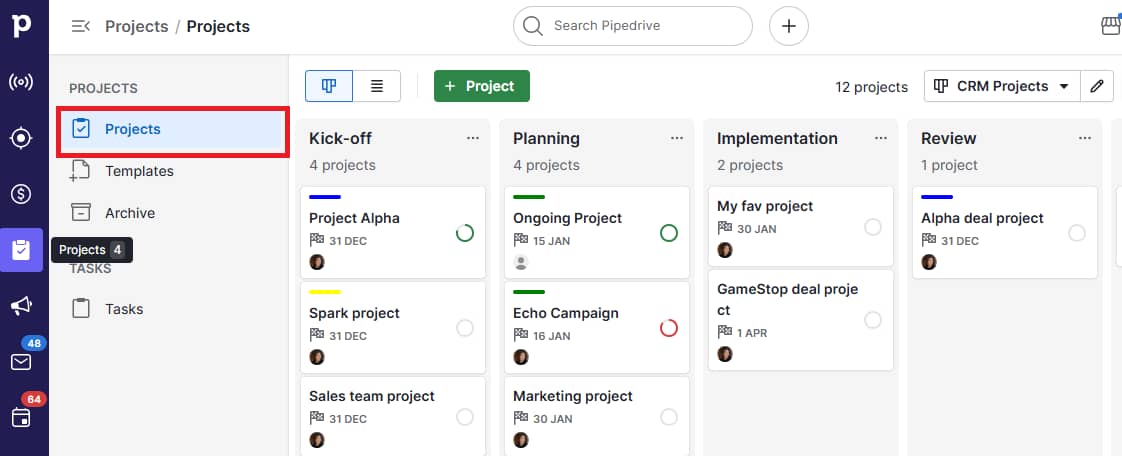Open Review column options menu
Image resolution: width=1122 pixels, height=456 pixels.
(1085, 138)
